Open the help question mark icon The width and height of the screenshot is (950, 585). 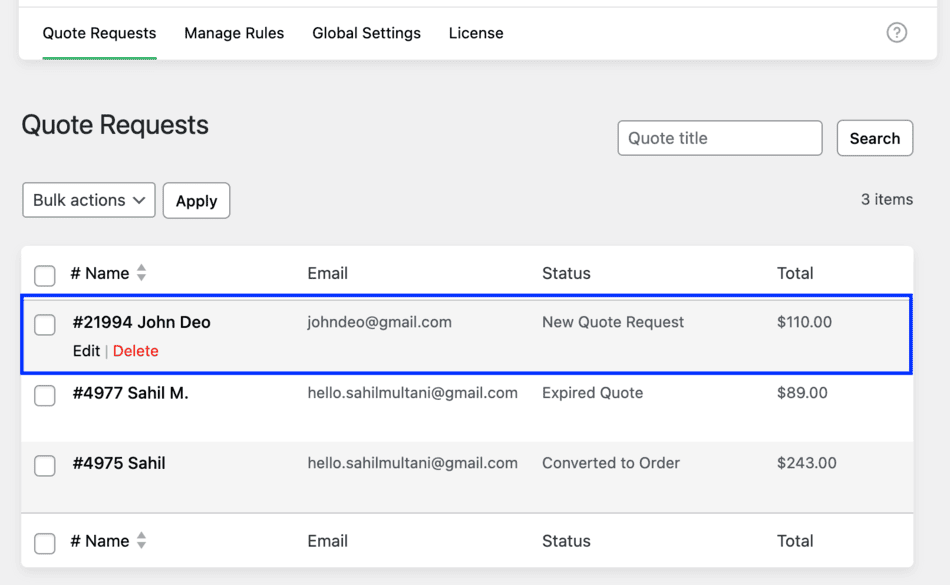896,33
